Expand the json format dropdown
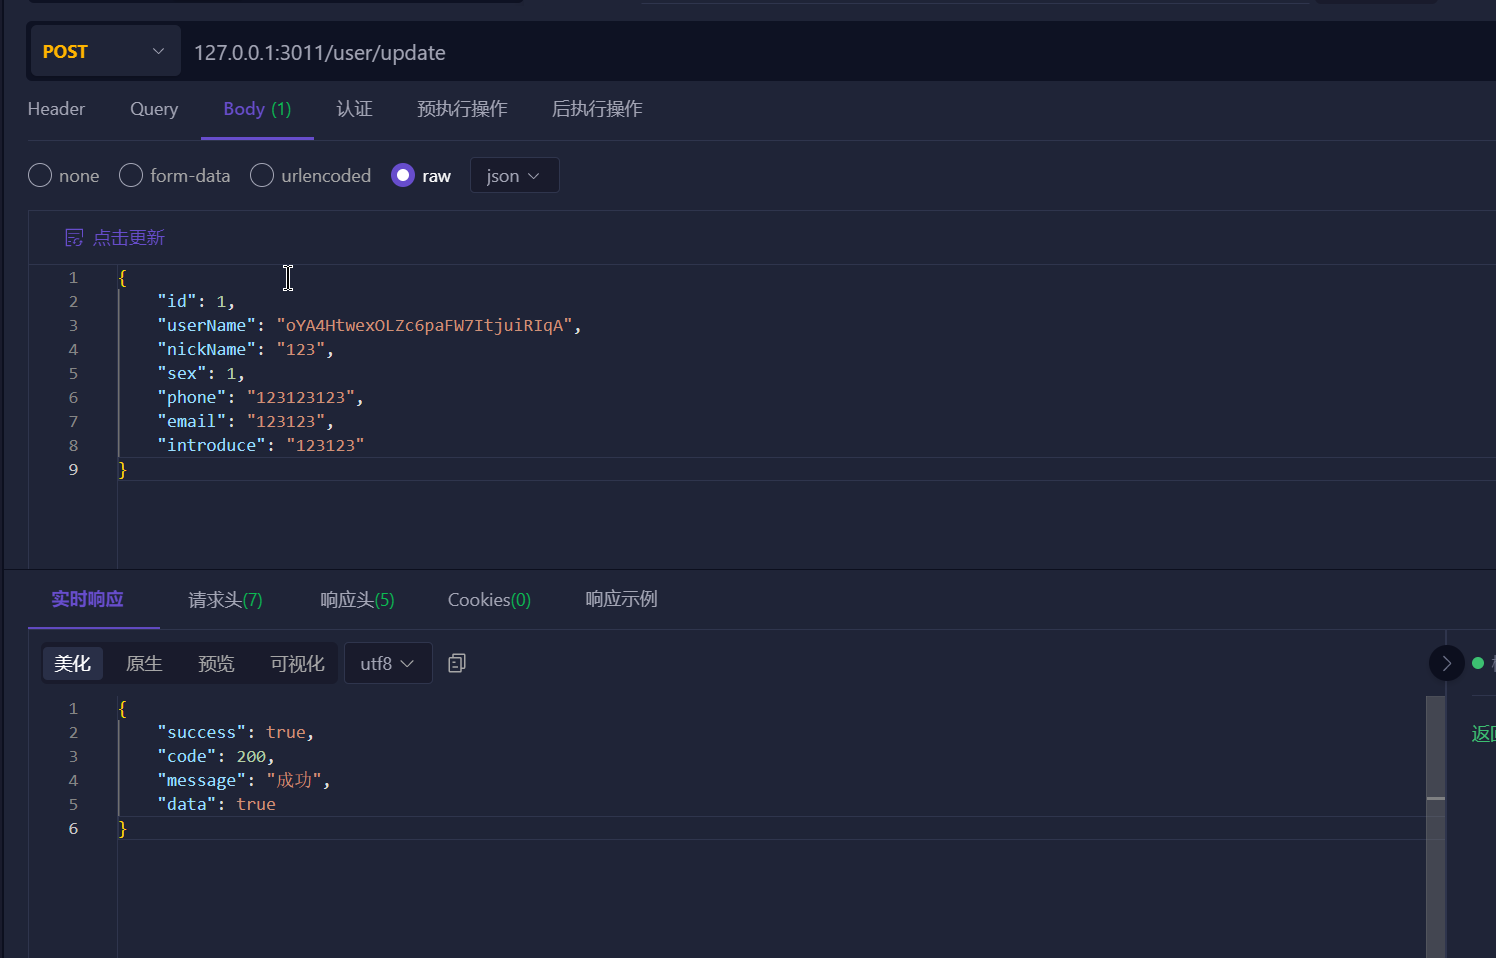 (x=513, y=176)
